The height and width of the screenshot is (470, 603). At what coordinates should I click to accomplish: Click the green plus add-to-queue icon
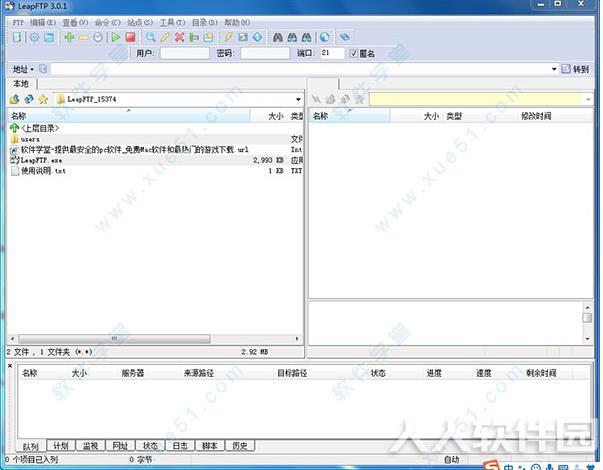click(70, 37)
